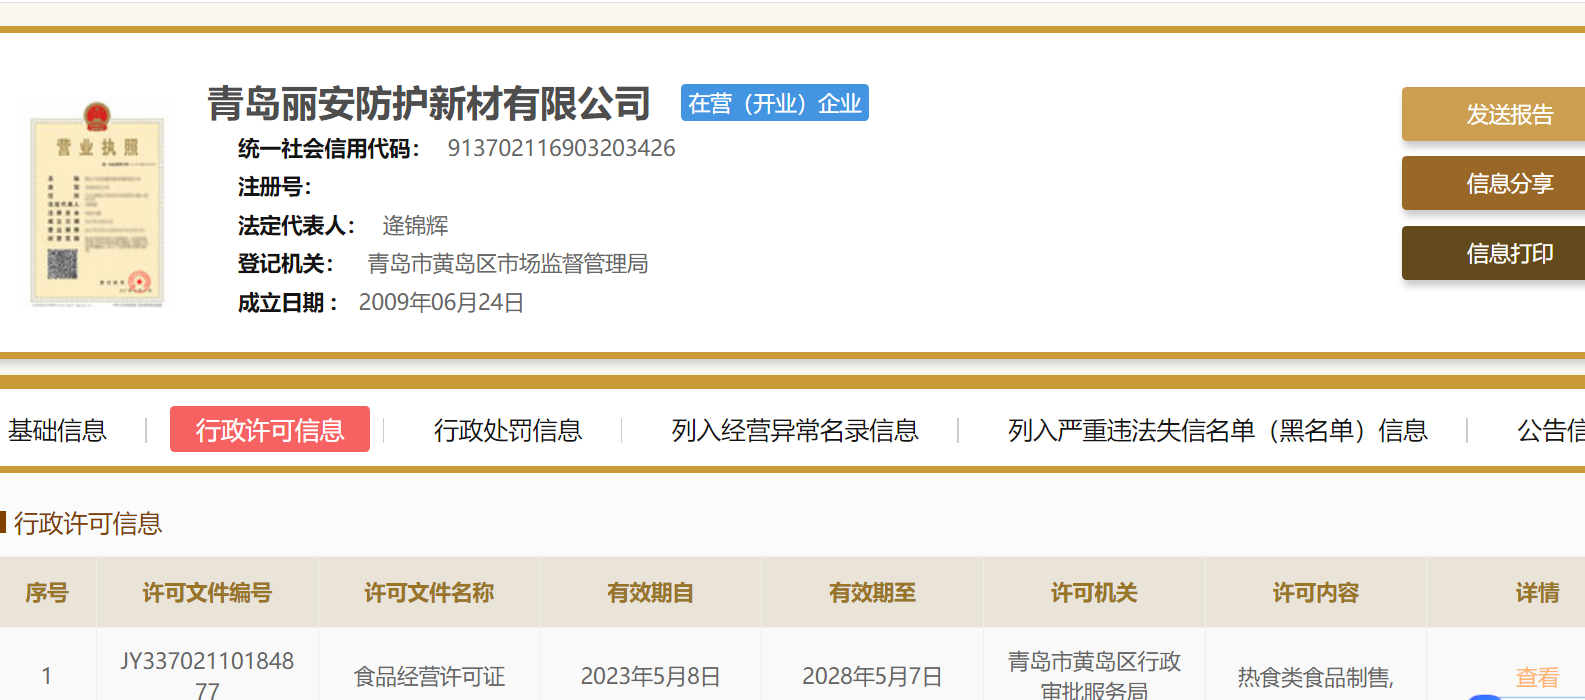Click the 在营（开业）企业 status badge

tap(775, 103)
